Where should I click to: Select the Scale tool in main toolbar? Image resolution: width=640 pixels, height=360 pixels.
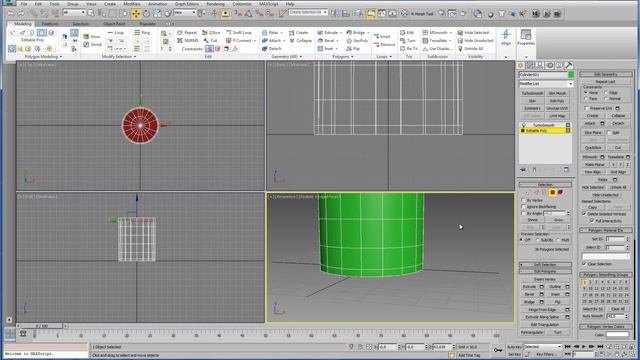[x=157, y=14]
